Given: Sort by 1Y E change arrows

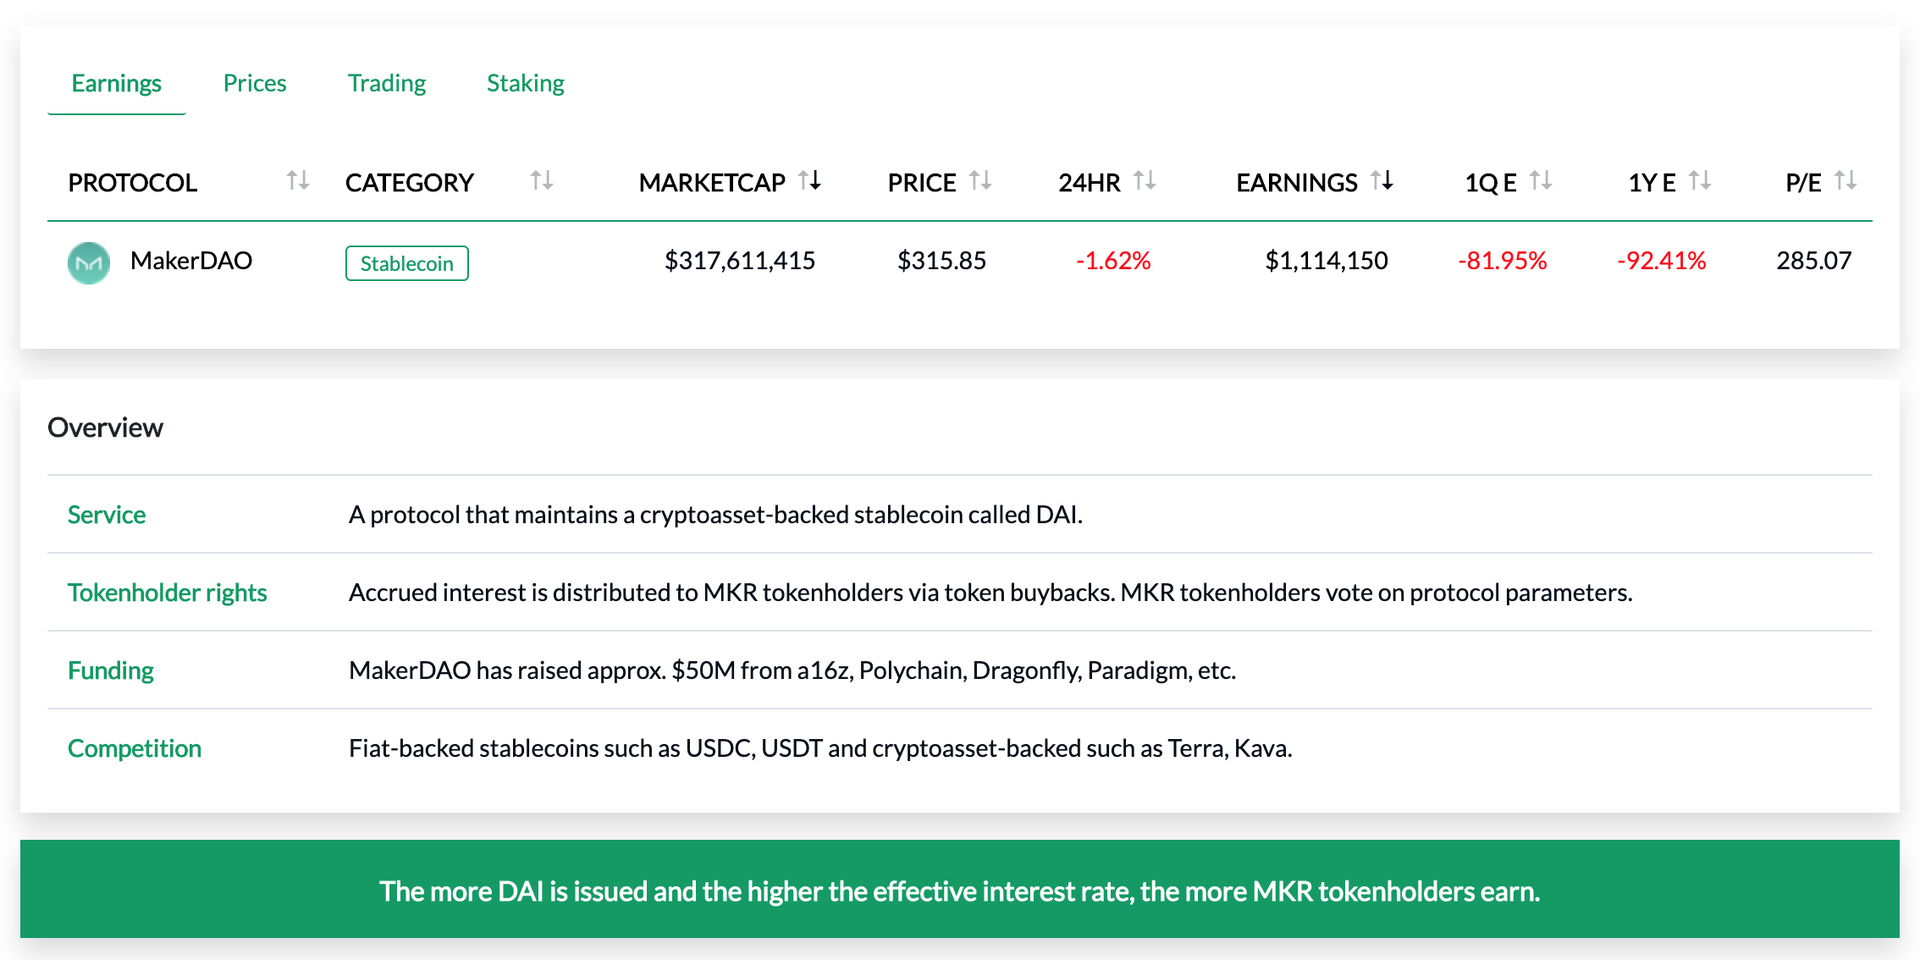Looking at the screenshot, I should pyautogui.click(x=1700, y=181).
